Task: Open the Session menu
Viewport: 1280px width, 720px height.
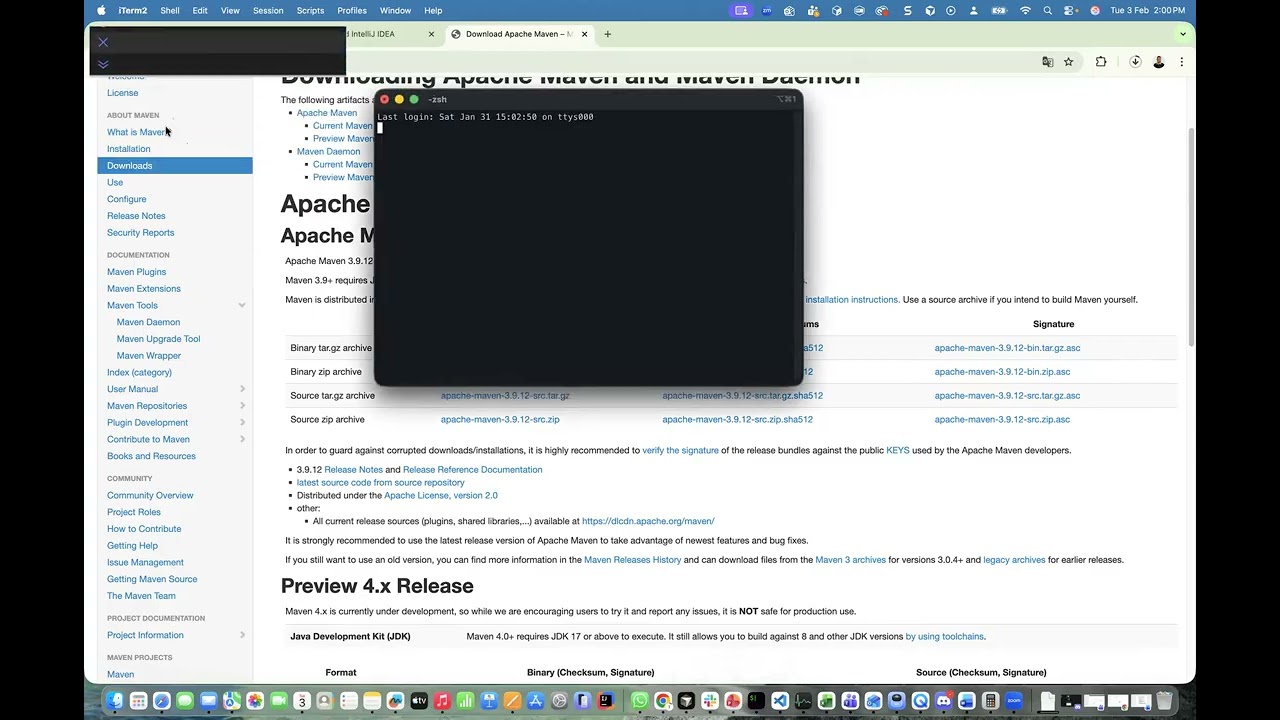Action: (x=268, y=10)
